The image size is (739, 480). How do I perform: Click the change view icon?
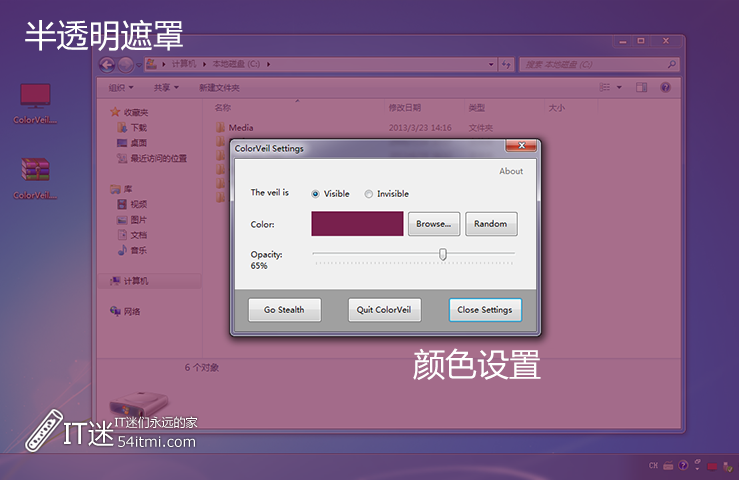(x=605, y=87)
